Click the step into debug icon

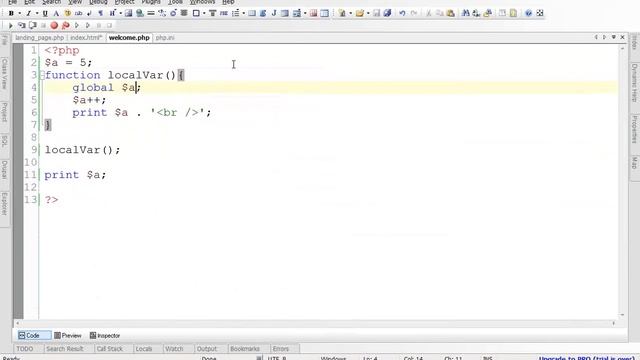click(21, 25)
